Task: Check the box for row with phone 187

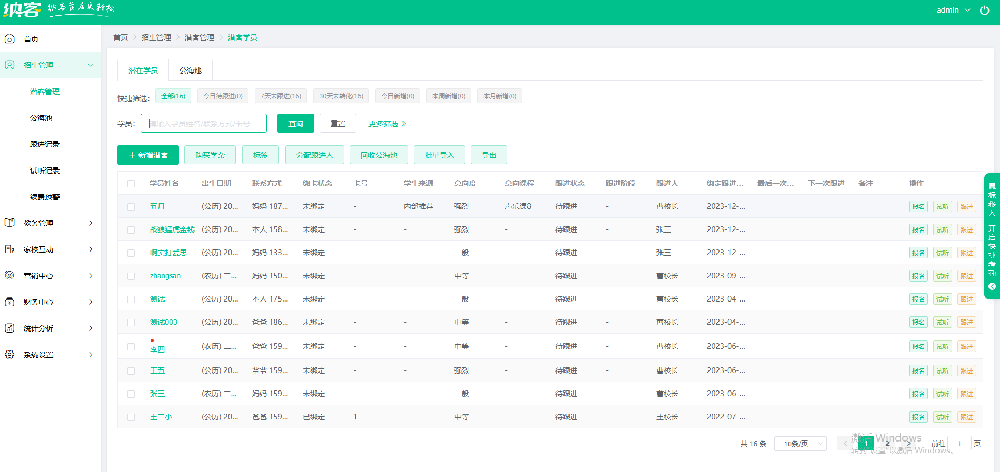Action: 131,207
